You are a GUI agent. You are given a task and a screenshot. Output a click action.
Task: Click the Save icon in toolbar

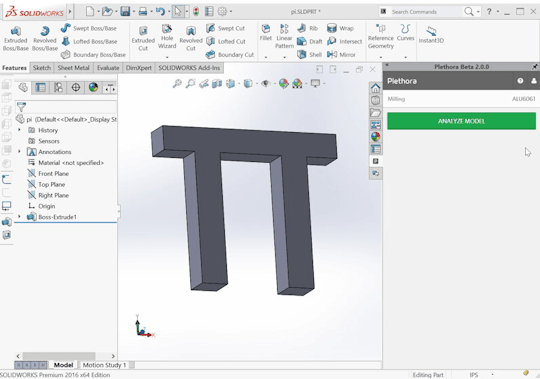[x=125, y=11]
